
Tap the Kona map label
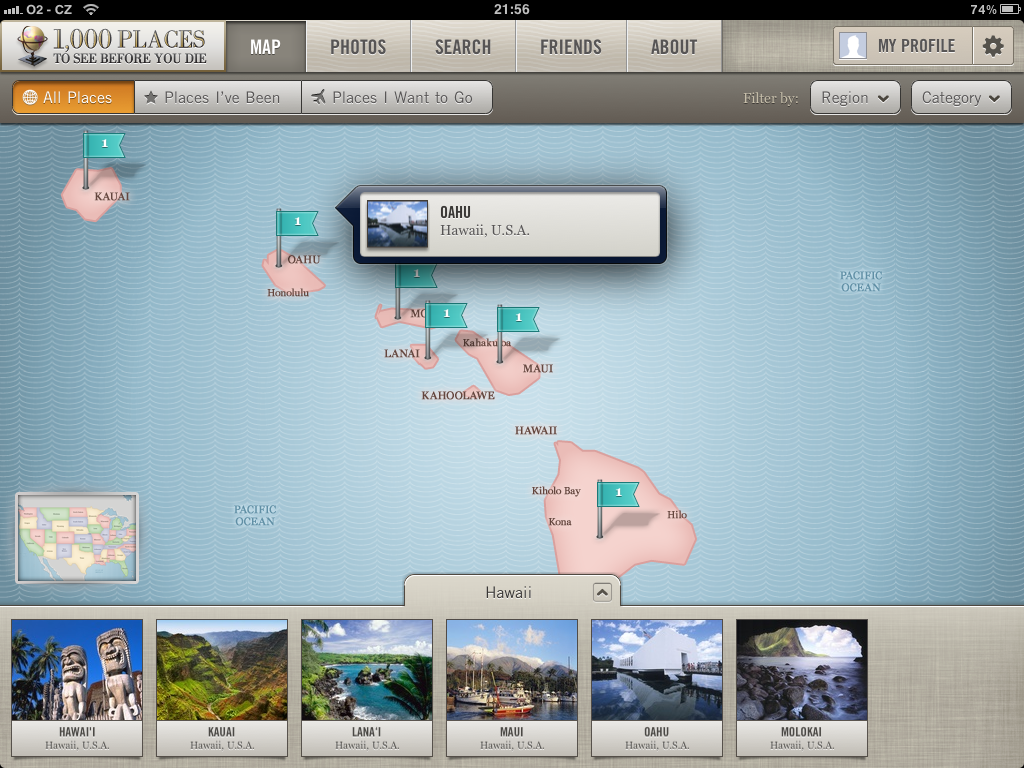[560, 522]
